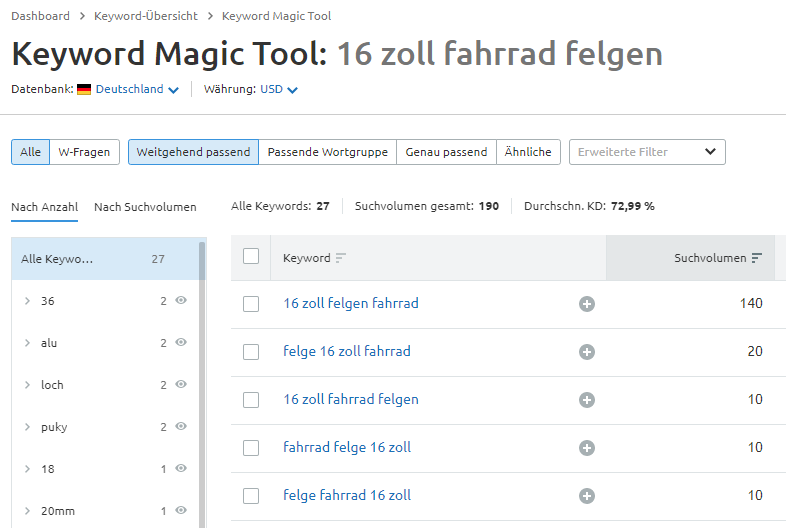Check the box for 'felge 16 zoll fahrrad'
Viewport: 786px width, 528px height.
click(251, 352)
